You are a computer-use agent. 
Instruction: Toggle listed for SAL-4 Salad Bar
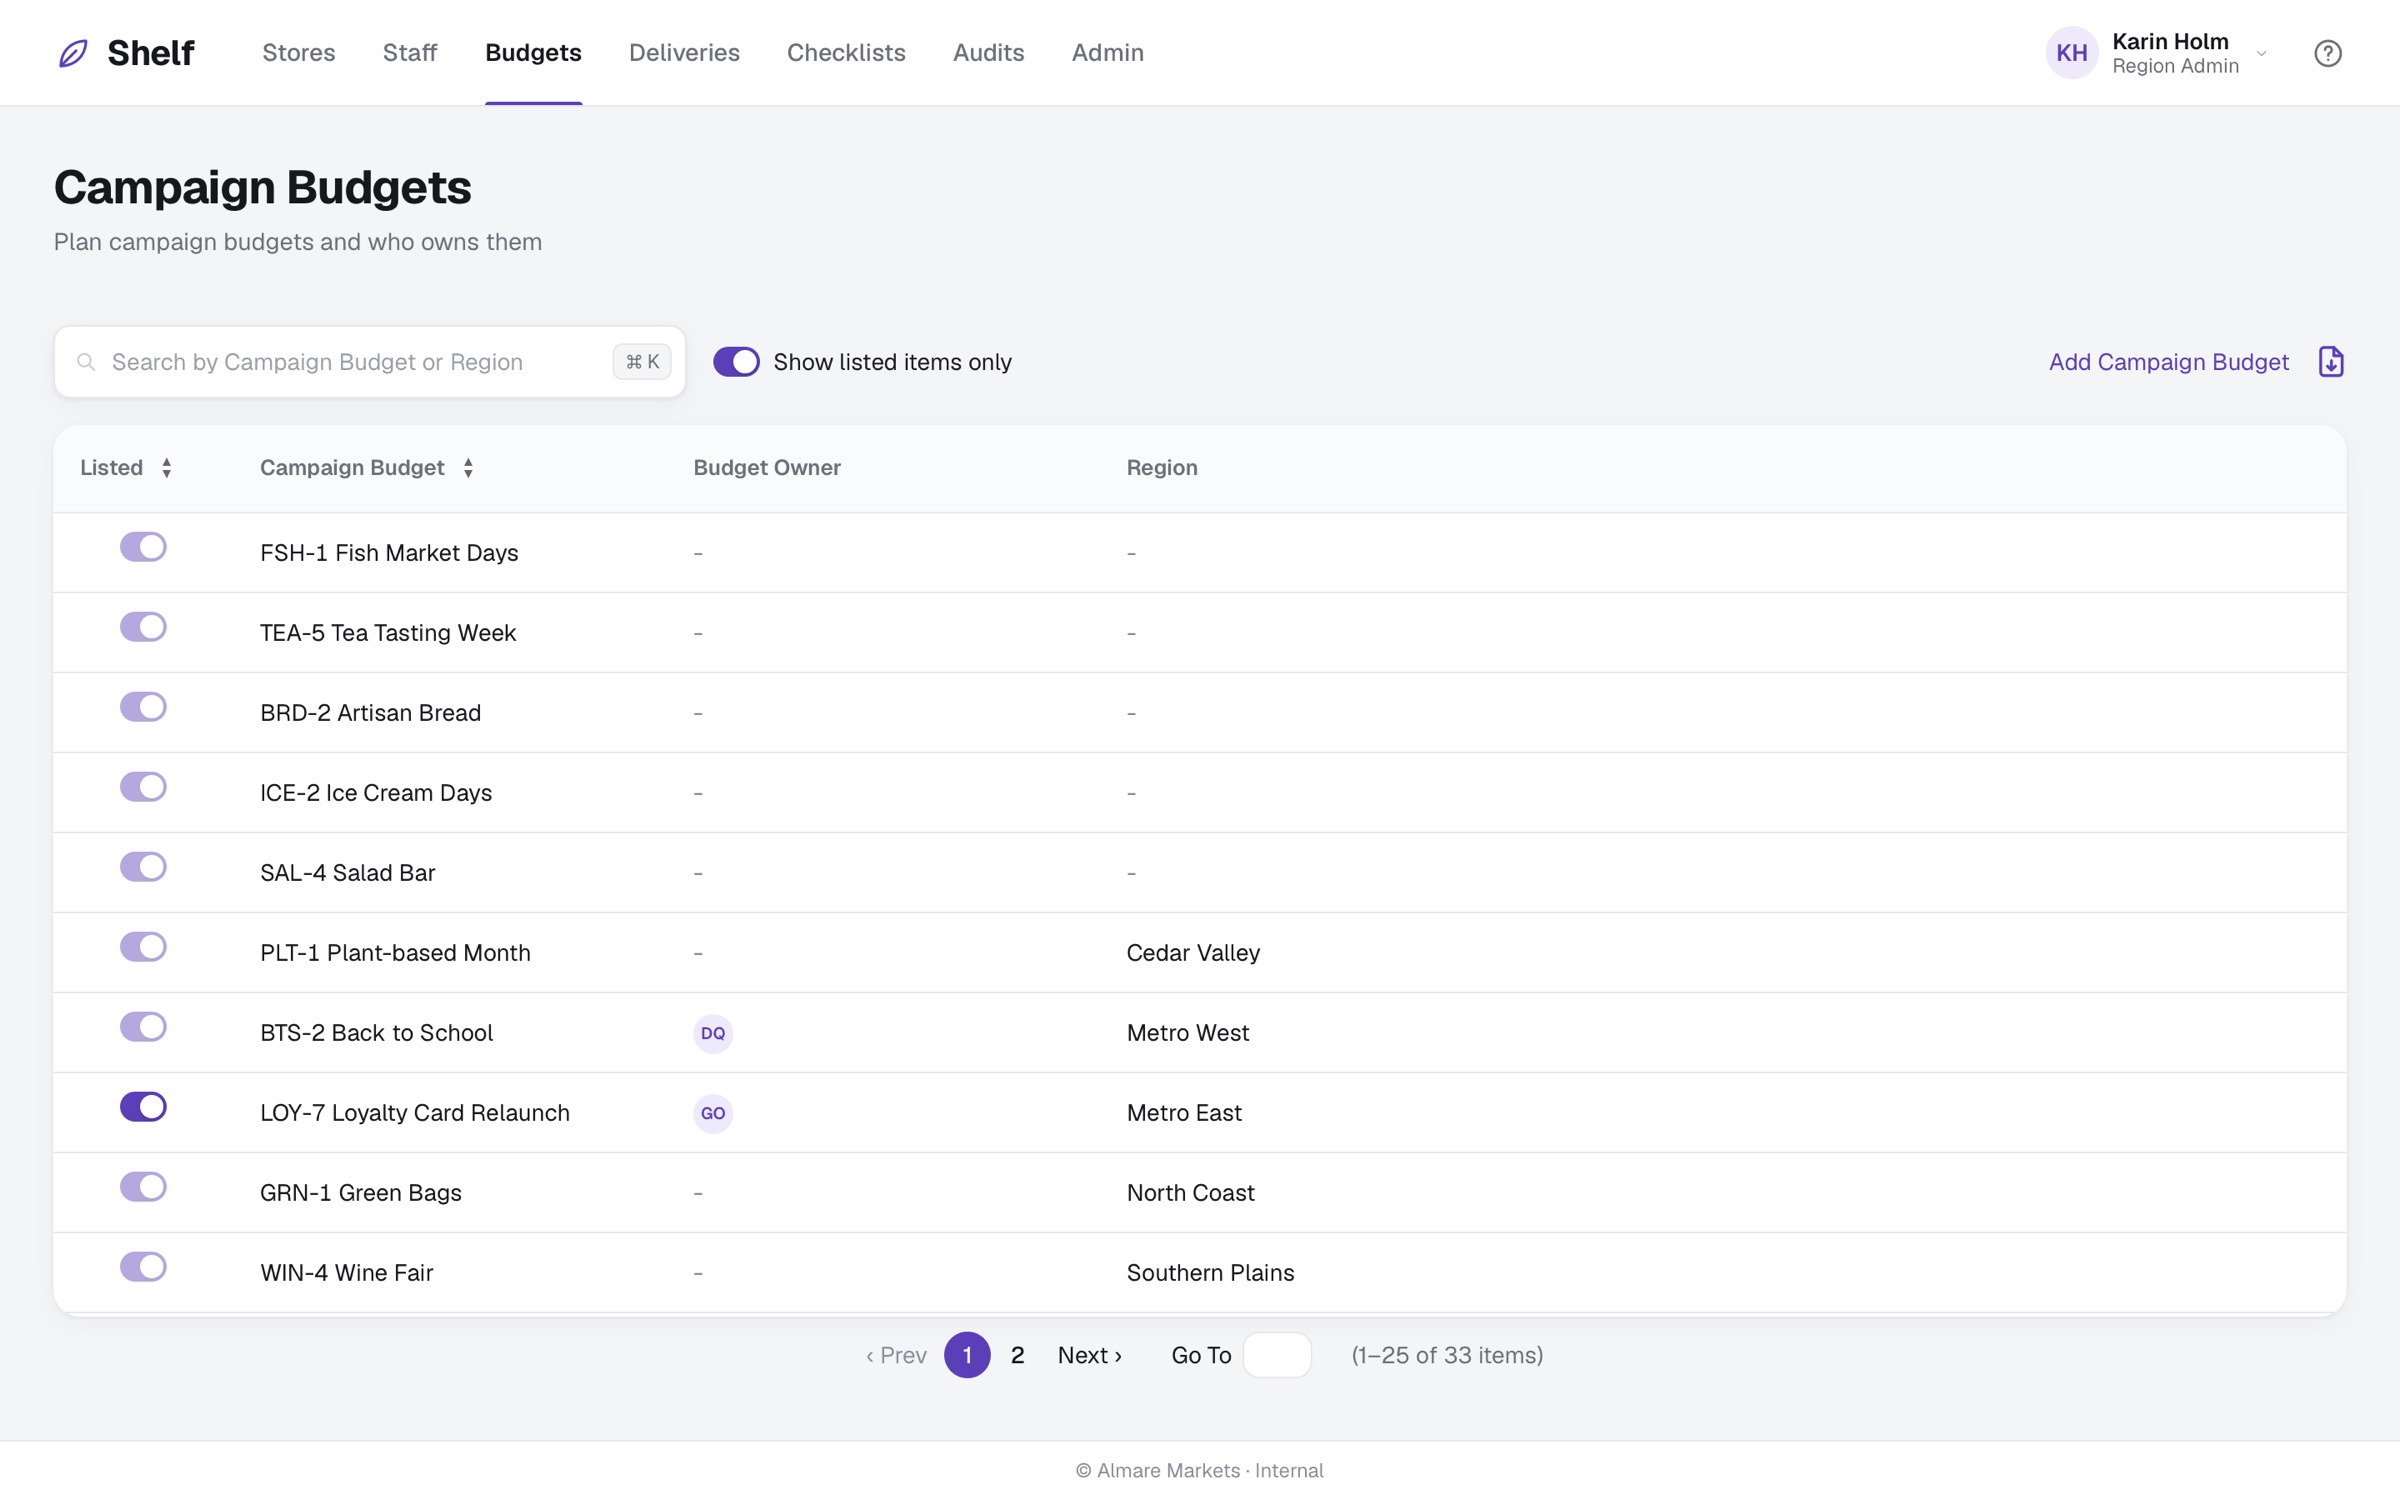143,867
